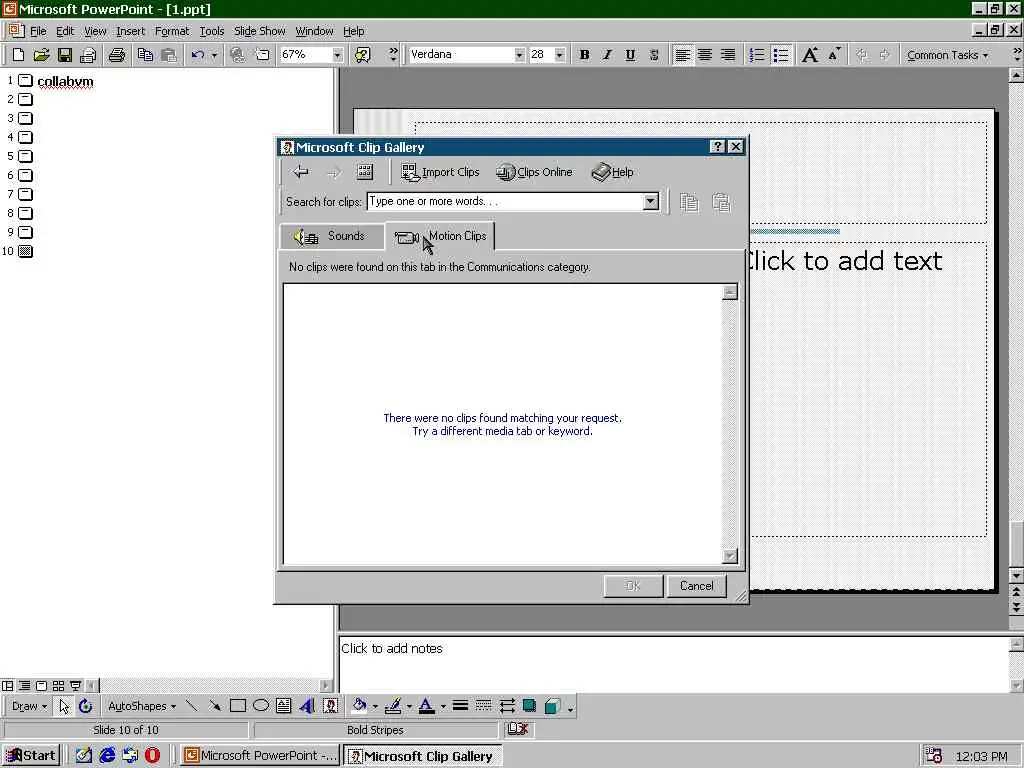Click All Categories icon in Clip Gallery
This screenshot has height=768, width=1024.
(364, 172)
